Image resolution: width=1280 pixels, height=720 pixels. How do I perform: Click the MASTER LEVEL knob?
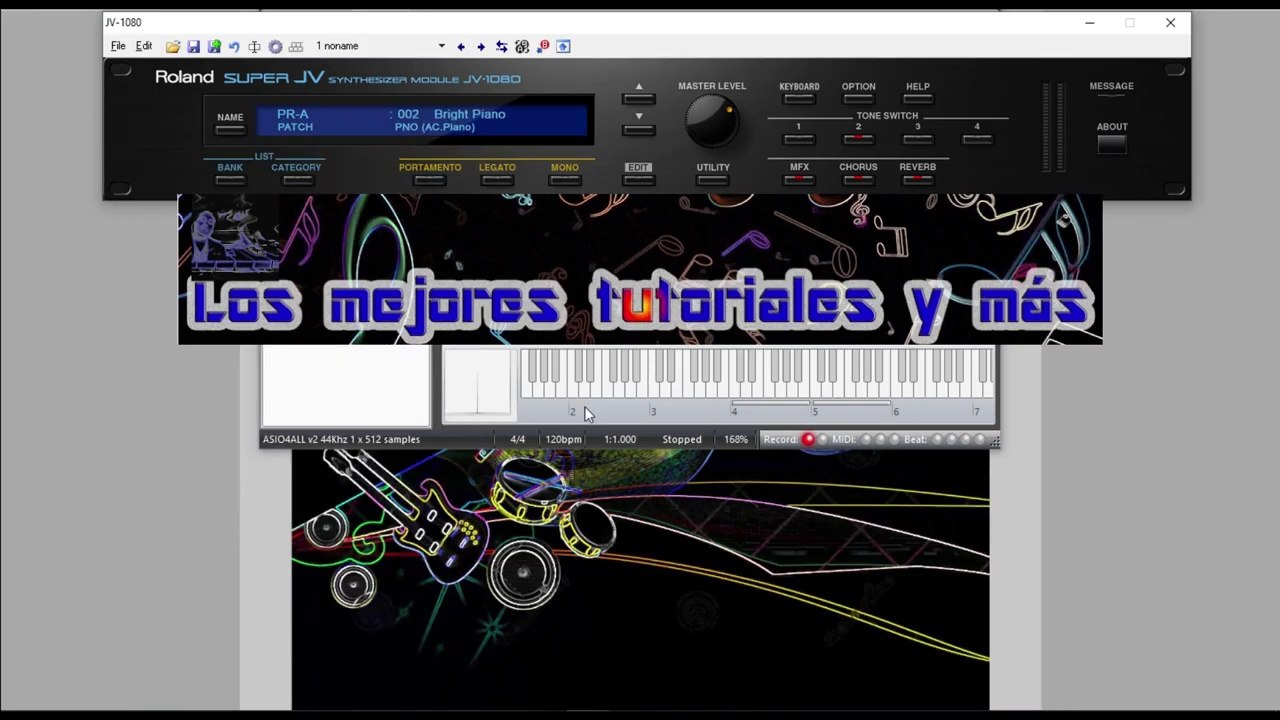pos(712,122)
